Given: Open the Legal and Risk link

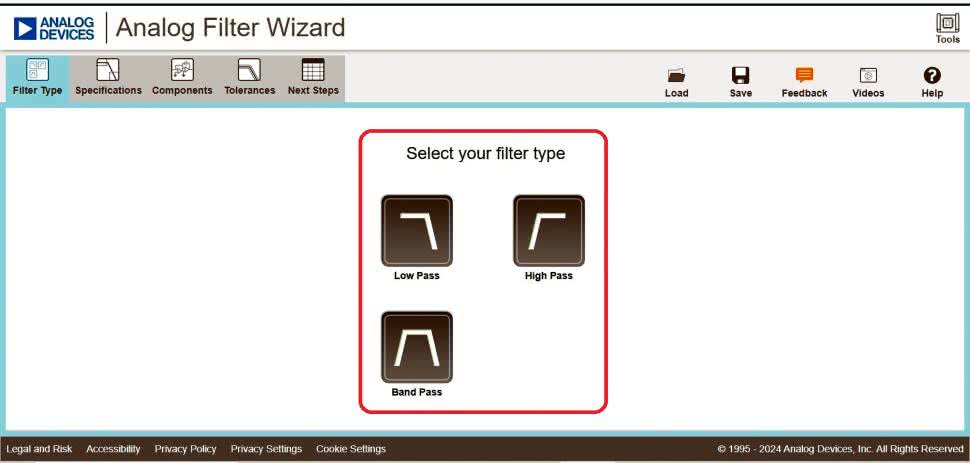Looking at the screenshot, I should (39, 449).
